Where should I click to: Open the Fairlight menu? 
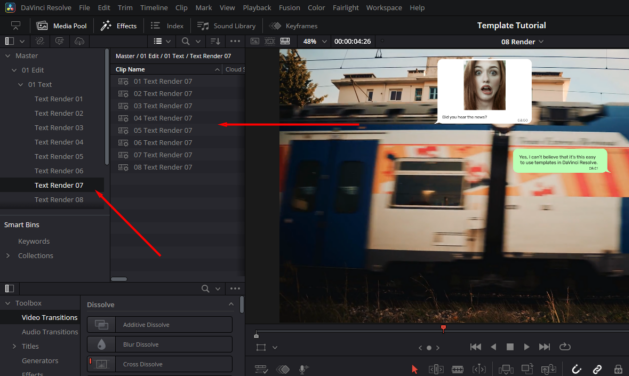(345, 8)
